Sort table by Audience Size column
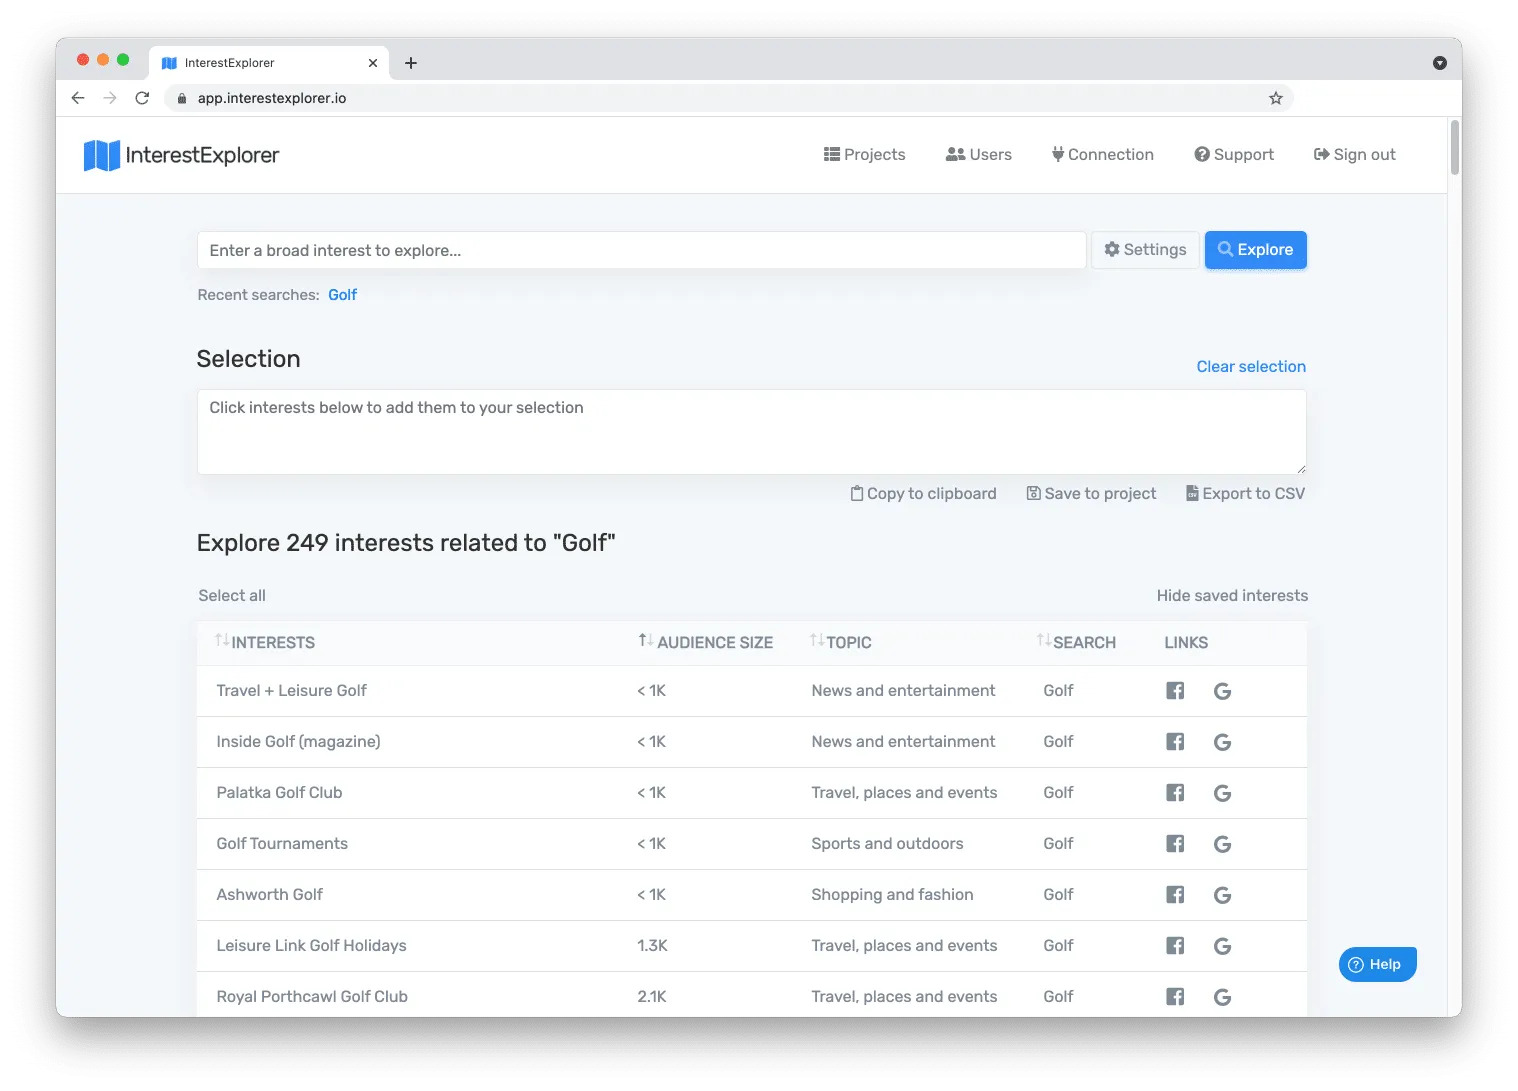The height and width of the screenshot is (1091, 1518). (x=706, y=642)
